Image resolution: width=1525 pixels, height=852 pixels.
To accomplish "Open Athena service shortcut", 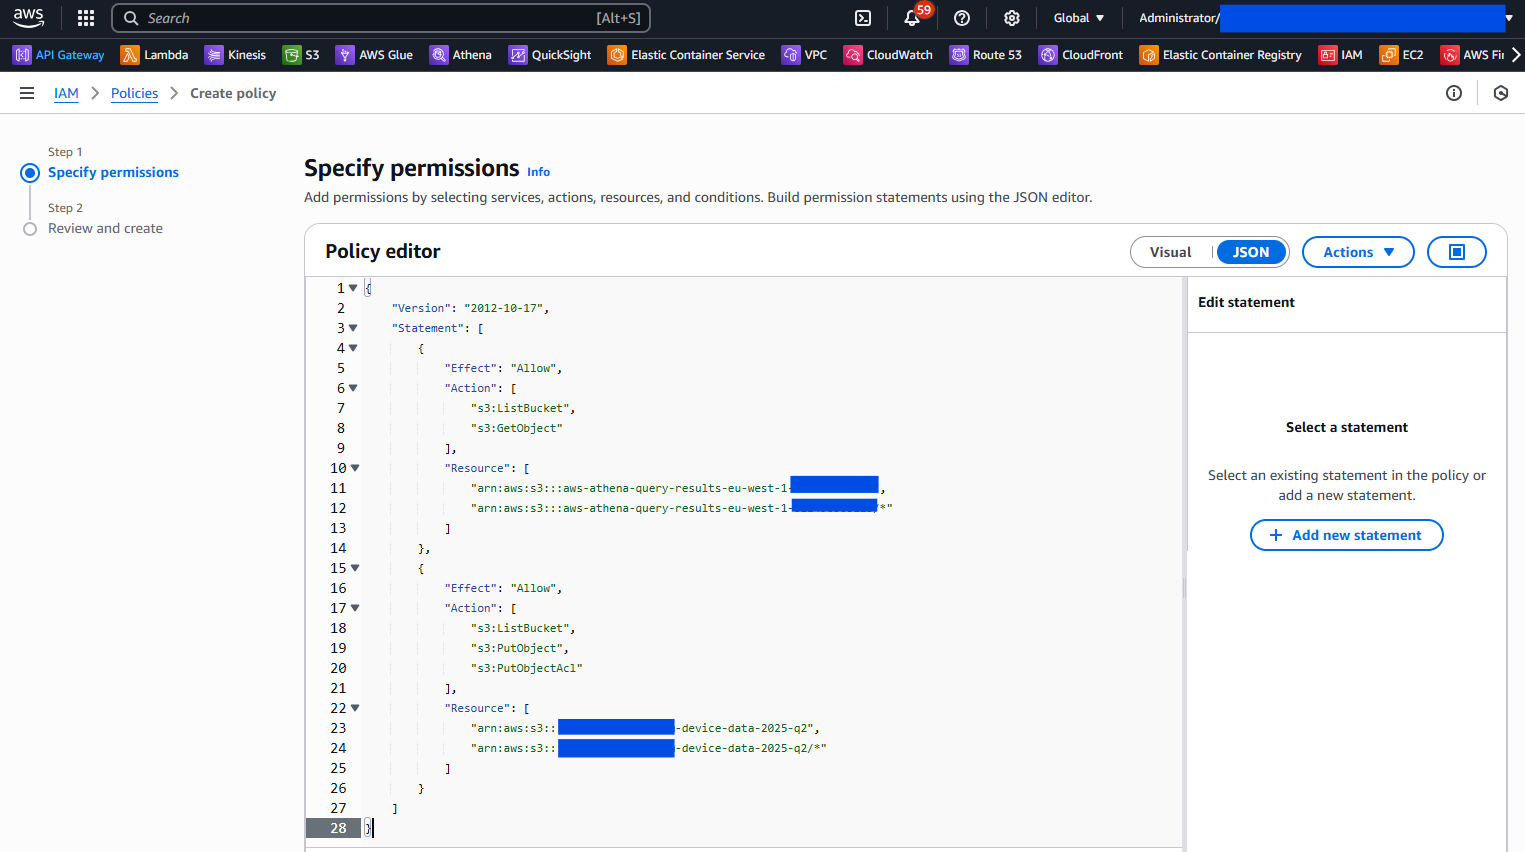I will [x=461, y=55].
